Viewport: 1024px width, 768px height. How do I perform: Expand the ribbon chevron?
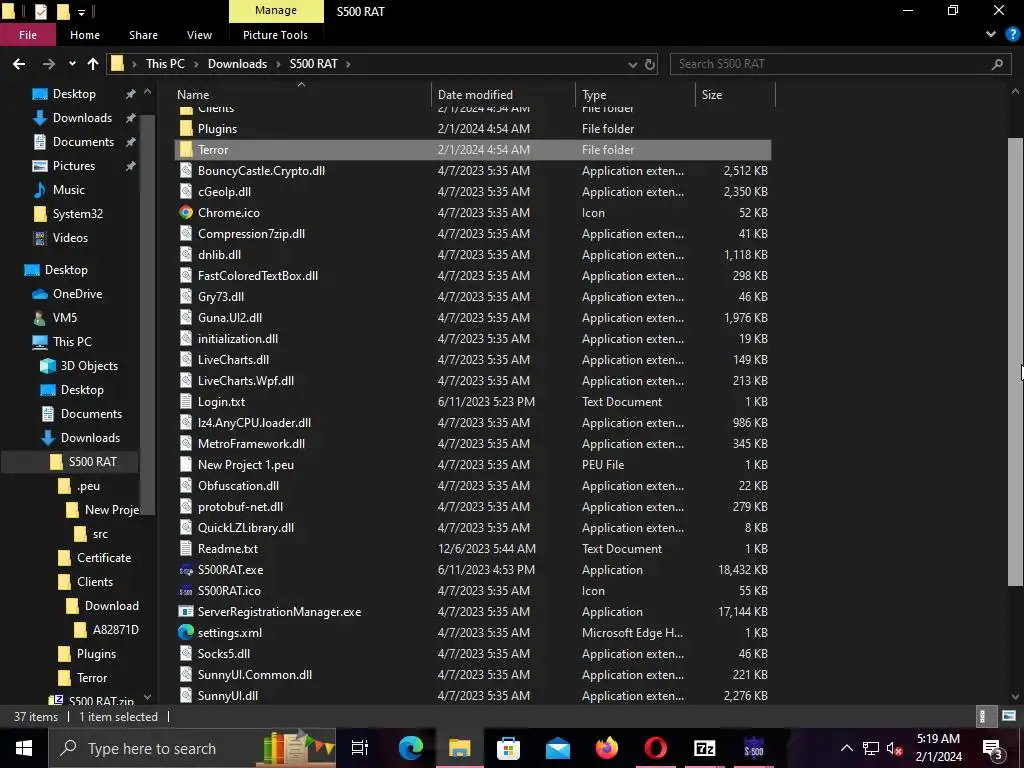click(x=991, y=35)
